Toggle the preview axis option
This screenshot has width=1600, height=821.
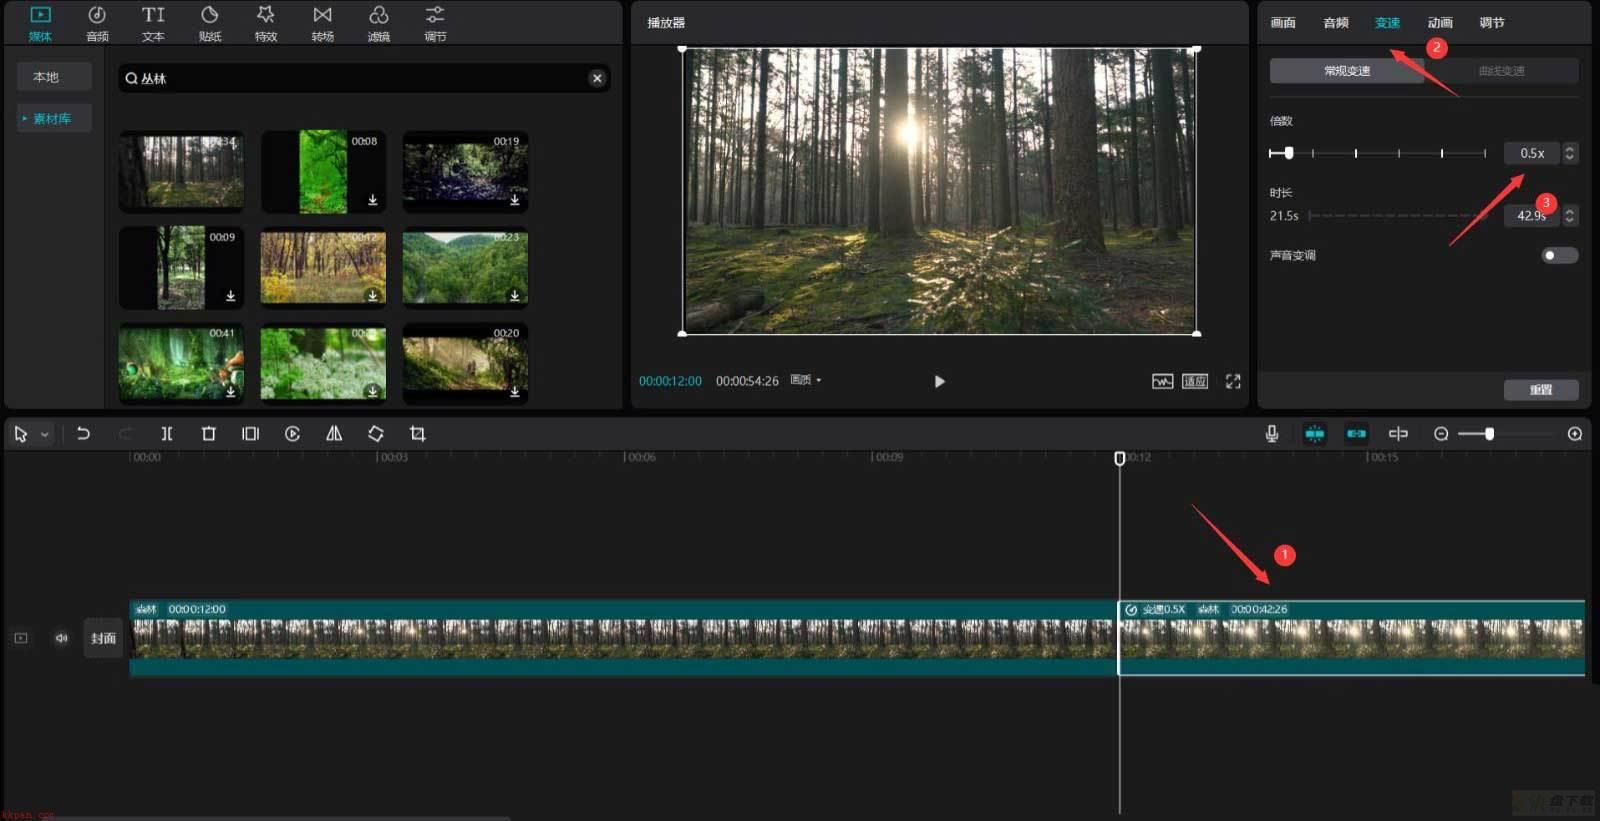[x=1398, y=434]
